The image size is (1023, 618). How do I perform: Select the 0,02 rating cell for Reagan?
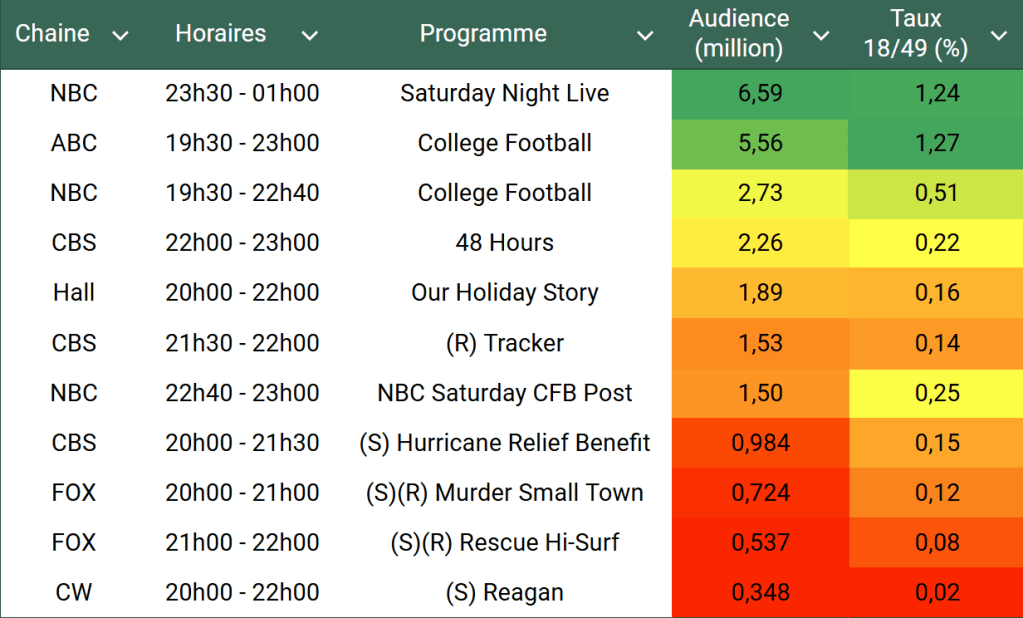[936, 592]
